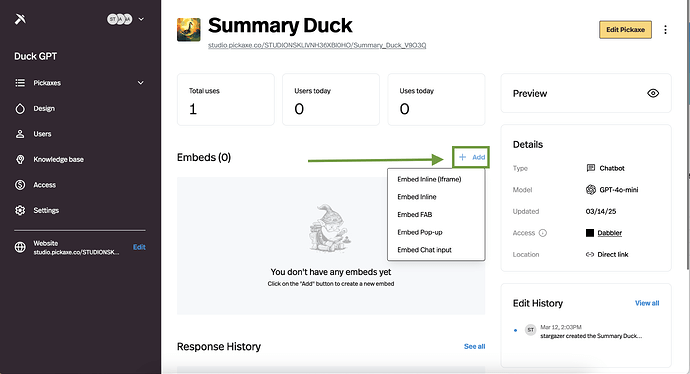Viewport: 690px width, 374px height.
Task: Click the Total uses stat card
Action: [226, 99]
